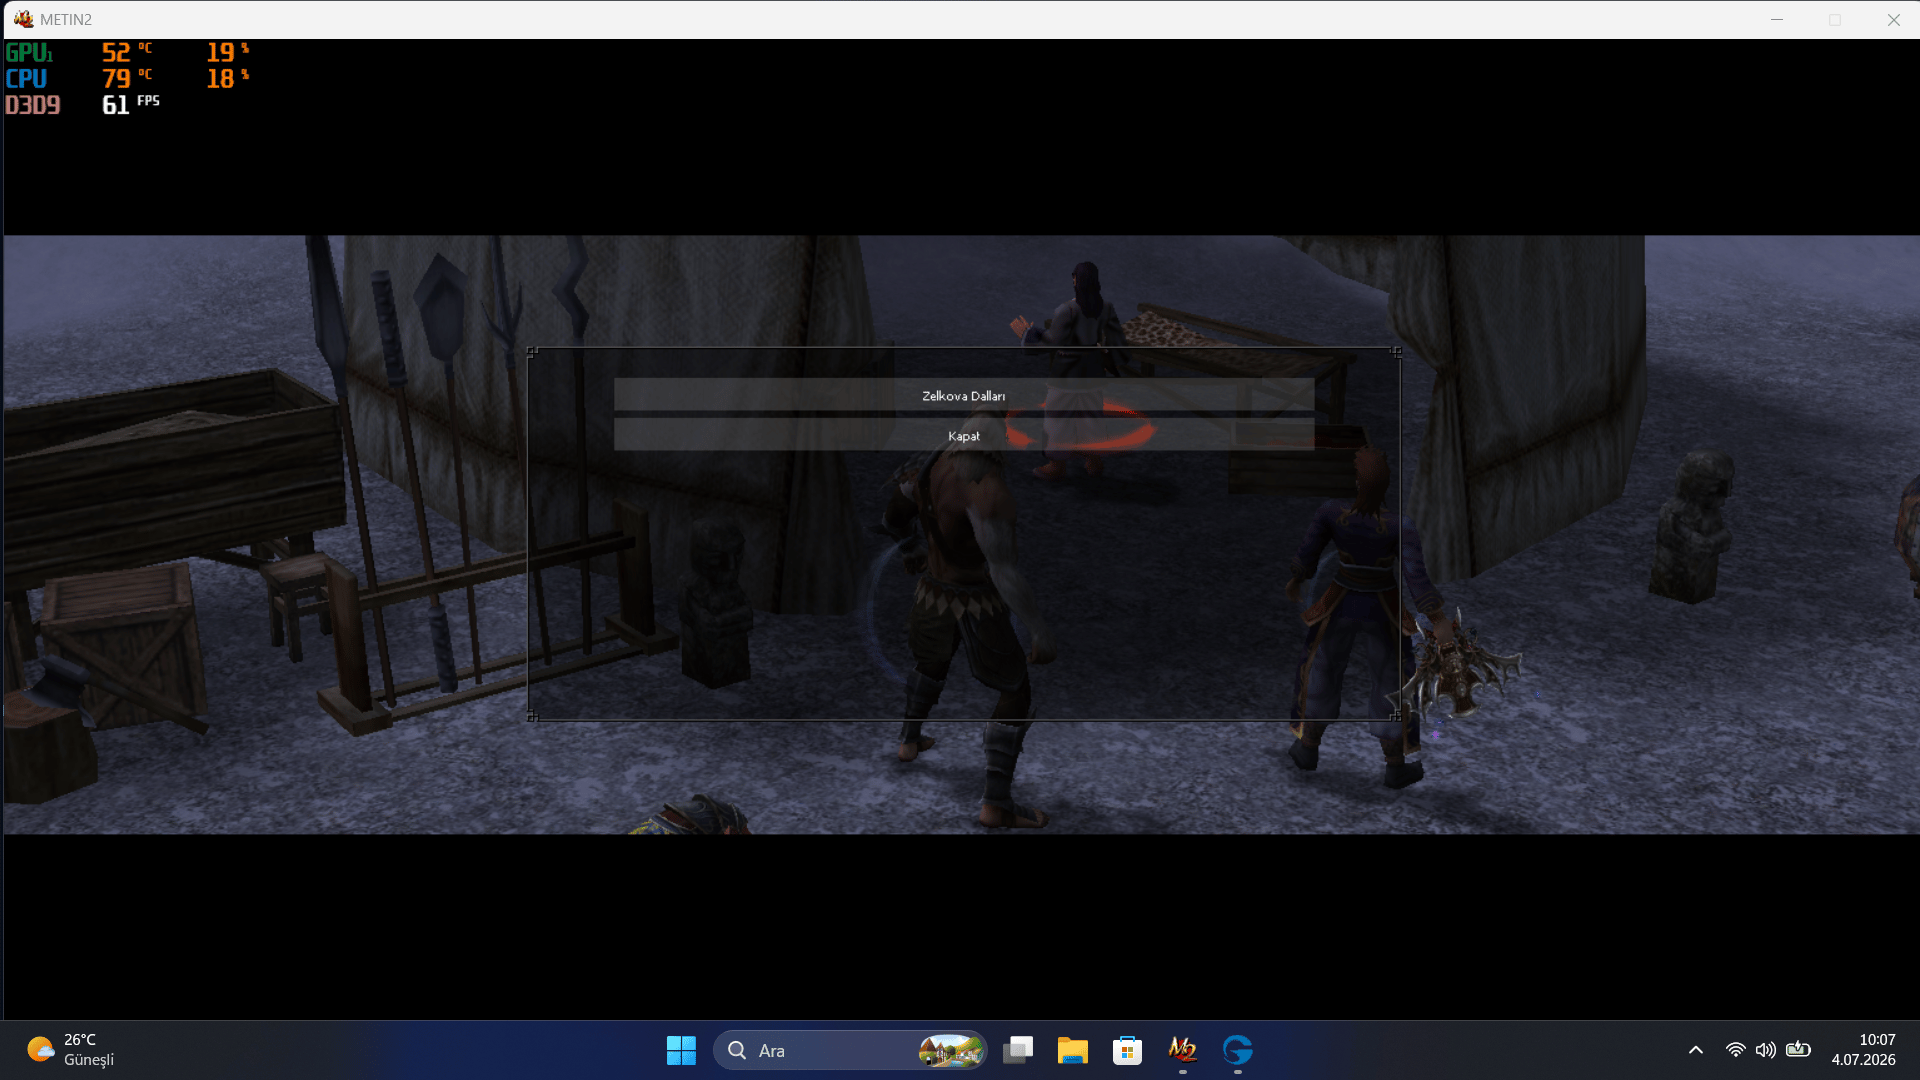Open File Explorer from taskbar
Screen dimensions: 1920x1080
point(1073,1050)
